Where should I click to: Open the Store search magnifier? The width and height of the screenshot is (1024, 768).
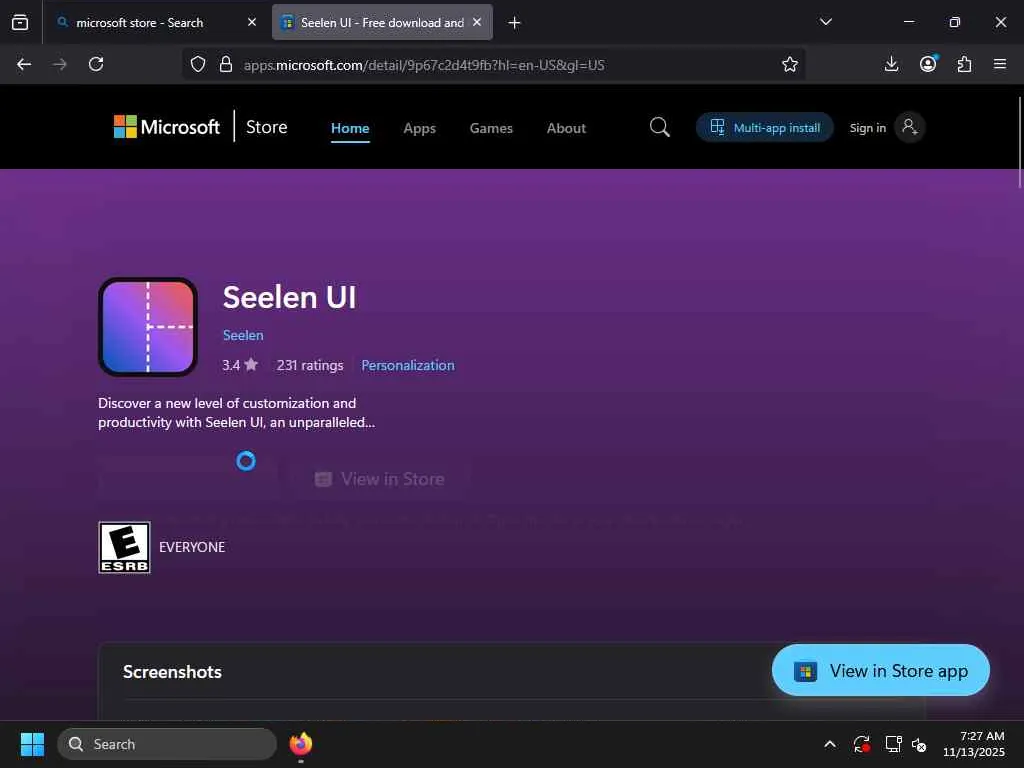660,127
